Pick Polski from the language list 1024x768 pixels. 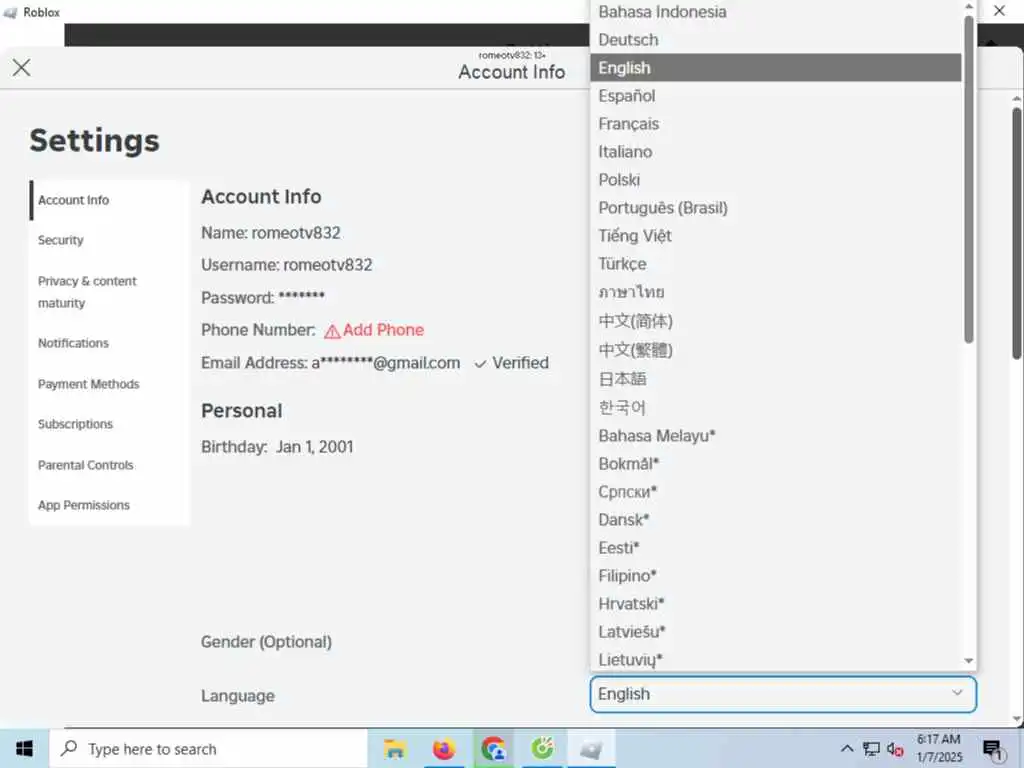tap(775, 180)
